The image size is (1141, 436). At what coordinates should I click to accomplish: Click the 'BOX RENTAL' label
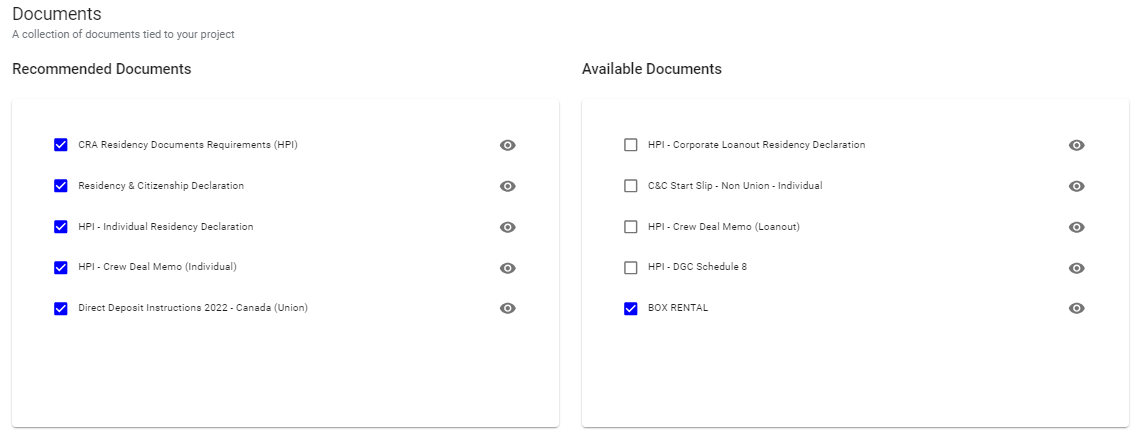coord(678,308)
